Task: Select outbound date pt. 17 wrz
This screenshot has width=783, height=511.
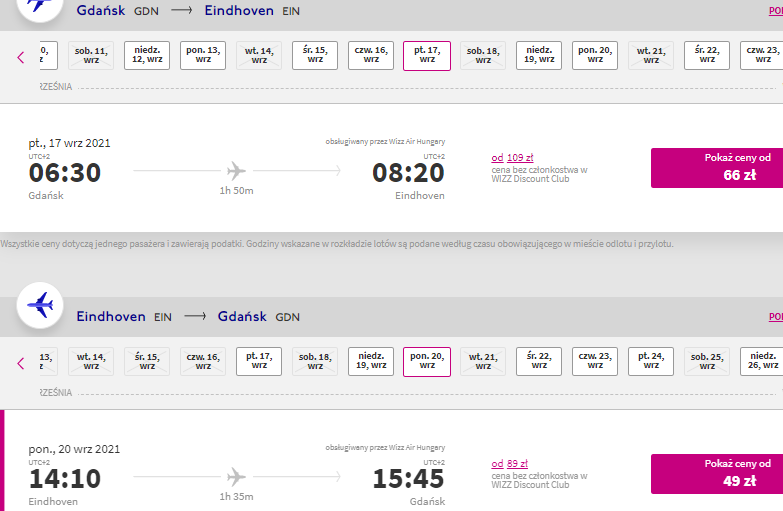Action: pyautogui.click(x=427, y=55)
